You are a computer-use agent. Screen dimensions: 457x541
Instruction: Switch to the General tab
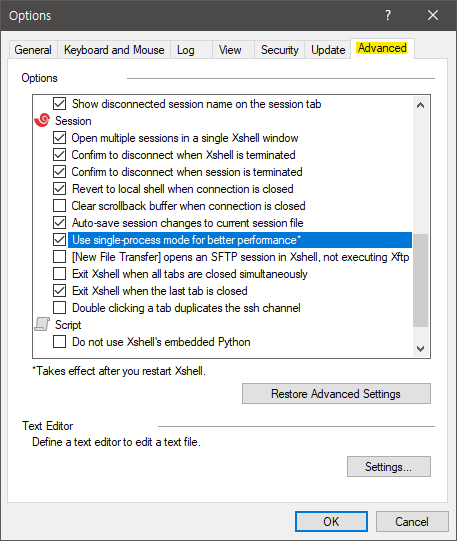point(33,50)
